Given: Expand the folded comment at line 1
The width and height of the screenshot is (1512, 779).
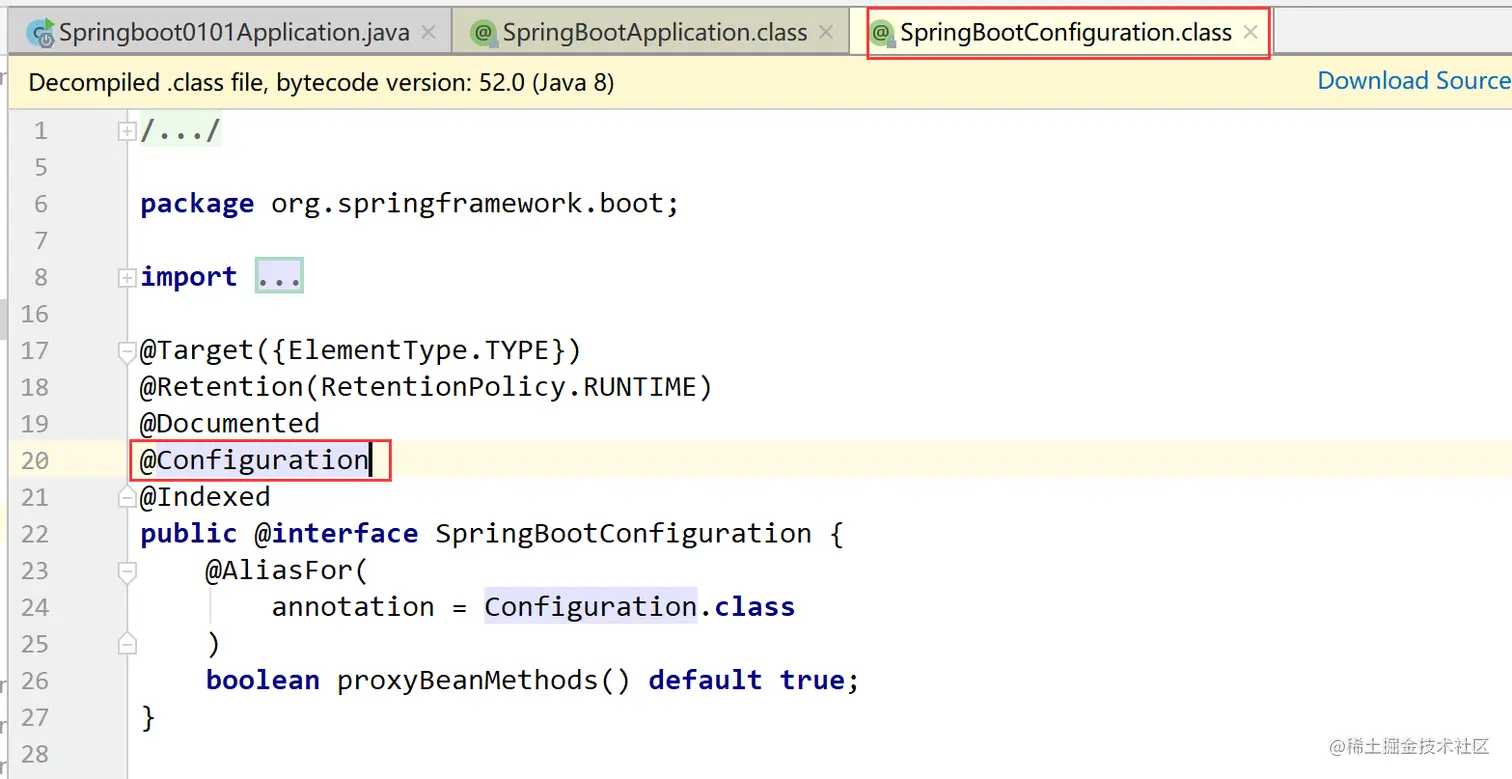Looking at the screenshot, I should (x=126, y=131).
